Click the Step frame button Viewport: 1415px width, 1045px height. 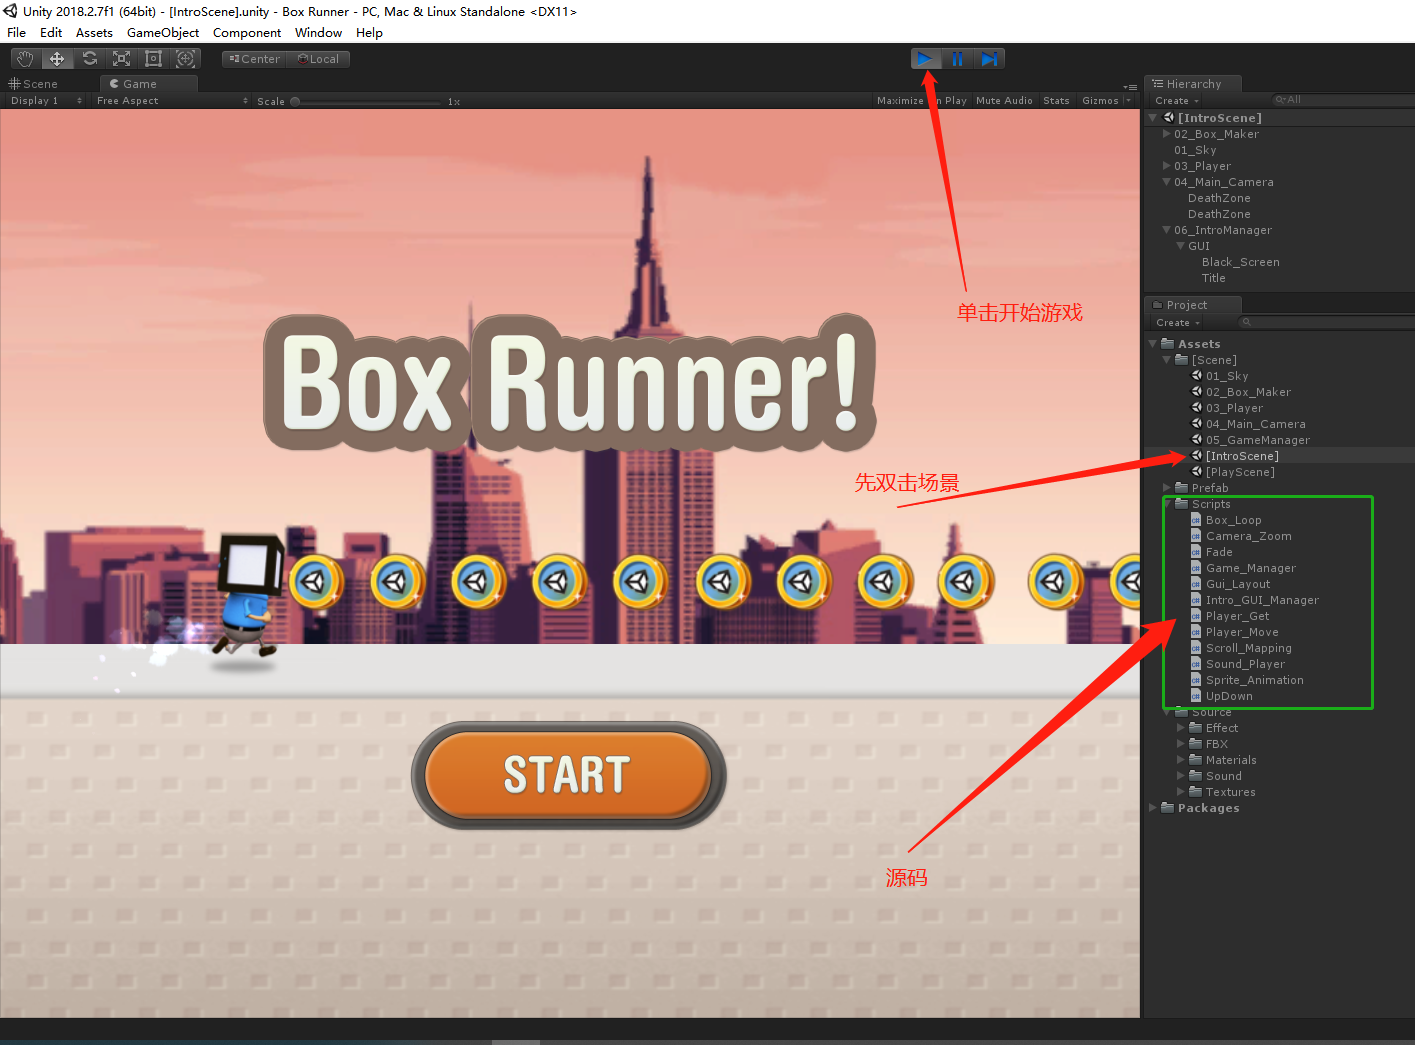(x=989, y=59)
